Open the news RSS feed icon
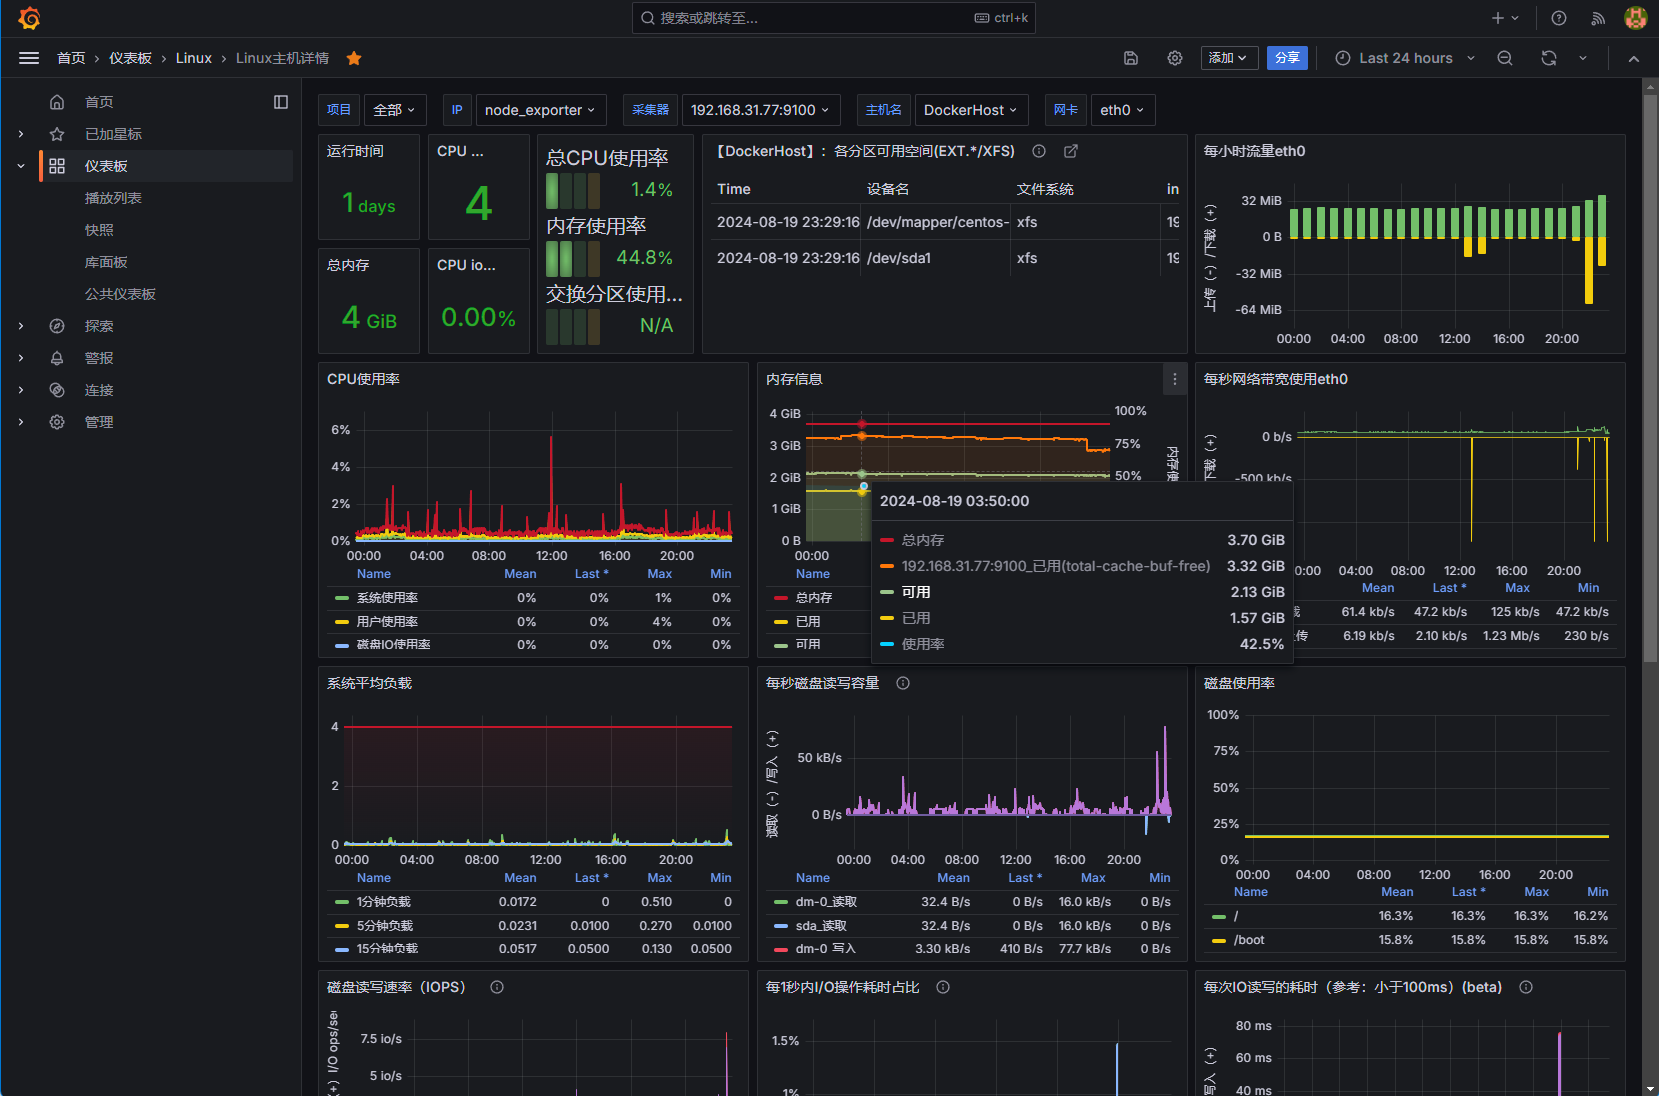This screenshot has height=1096, width=1659. (x=1598, y=18)
